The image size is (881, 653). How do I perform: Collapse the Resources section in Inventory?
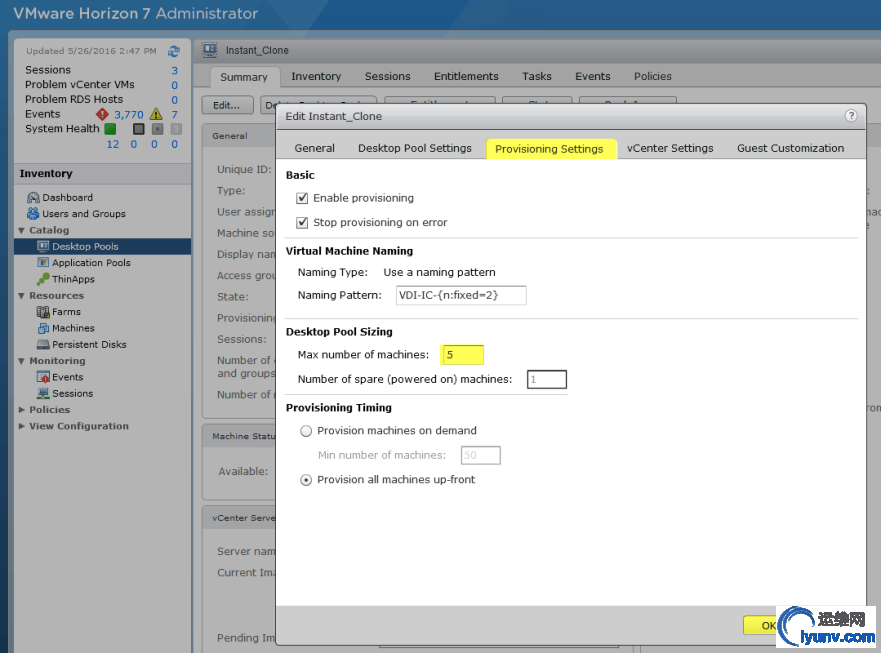pos(21,296)
